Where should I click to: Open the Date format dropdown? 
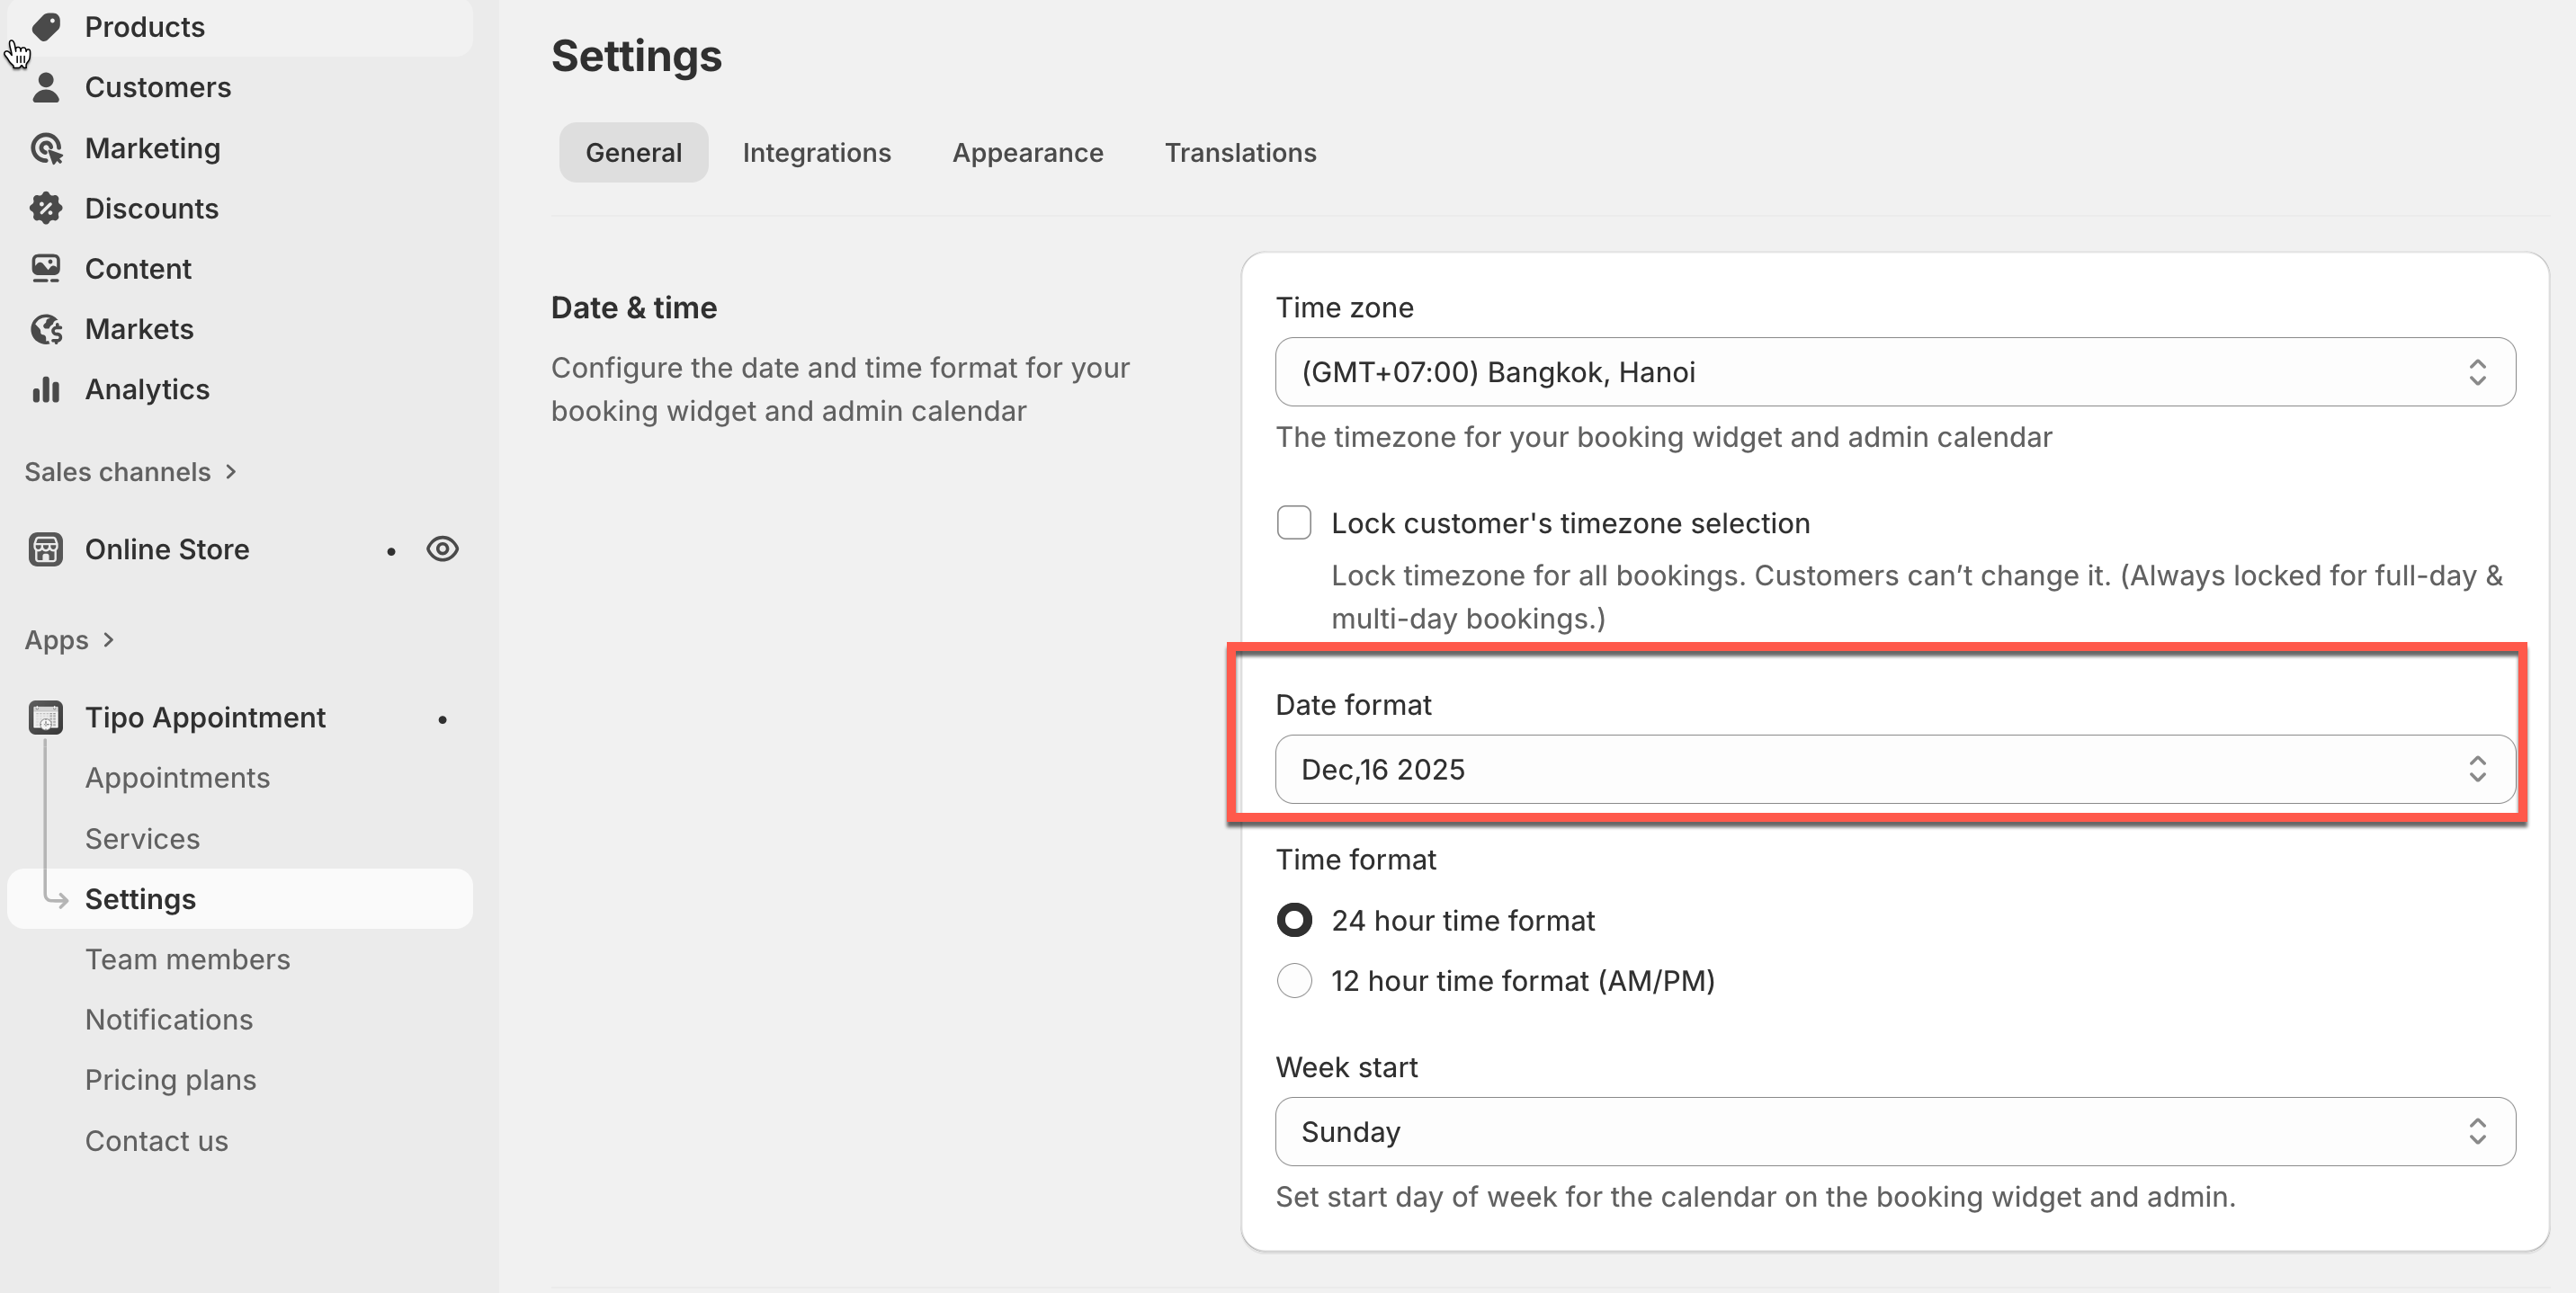point(1894,769)
